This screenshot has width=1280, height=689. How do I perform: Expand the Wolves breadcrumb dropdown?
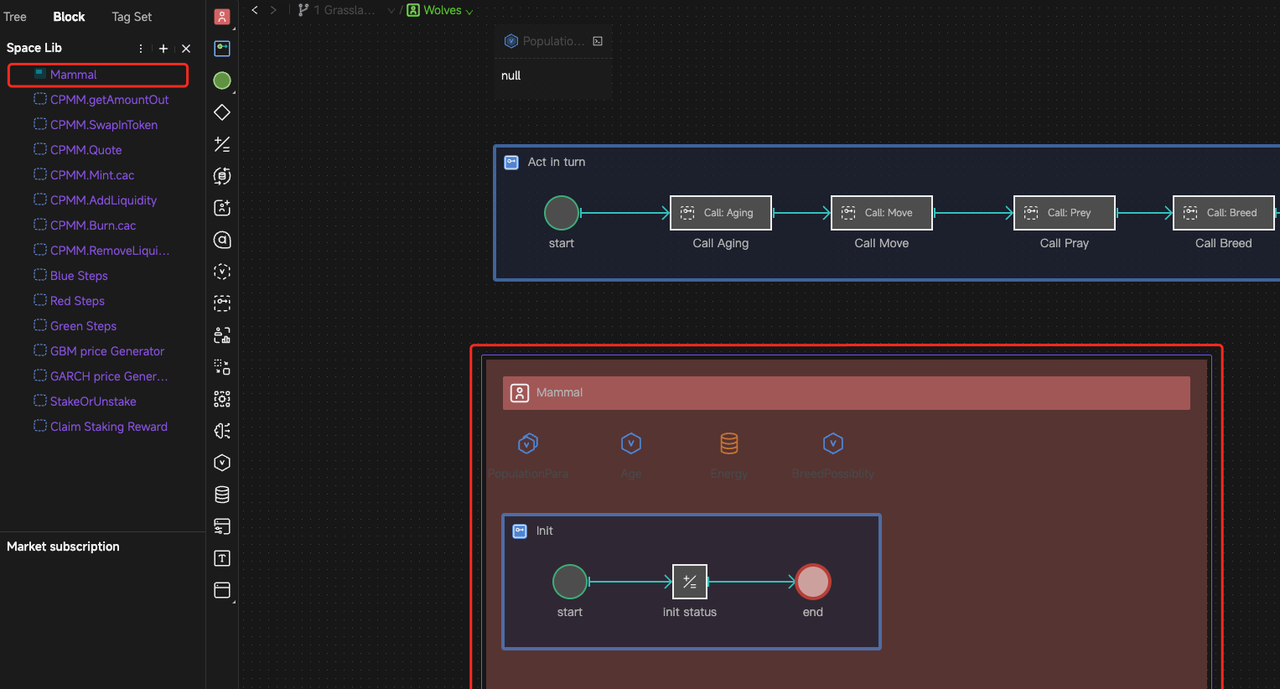[469, 11]
